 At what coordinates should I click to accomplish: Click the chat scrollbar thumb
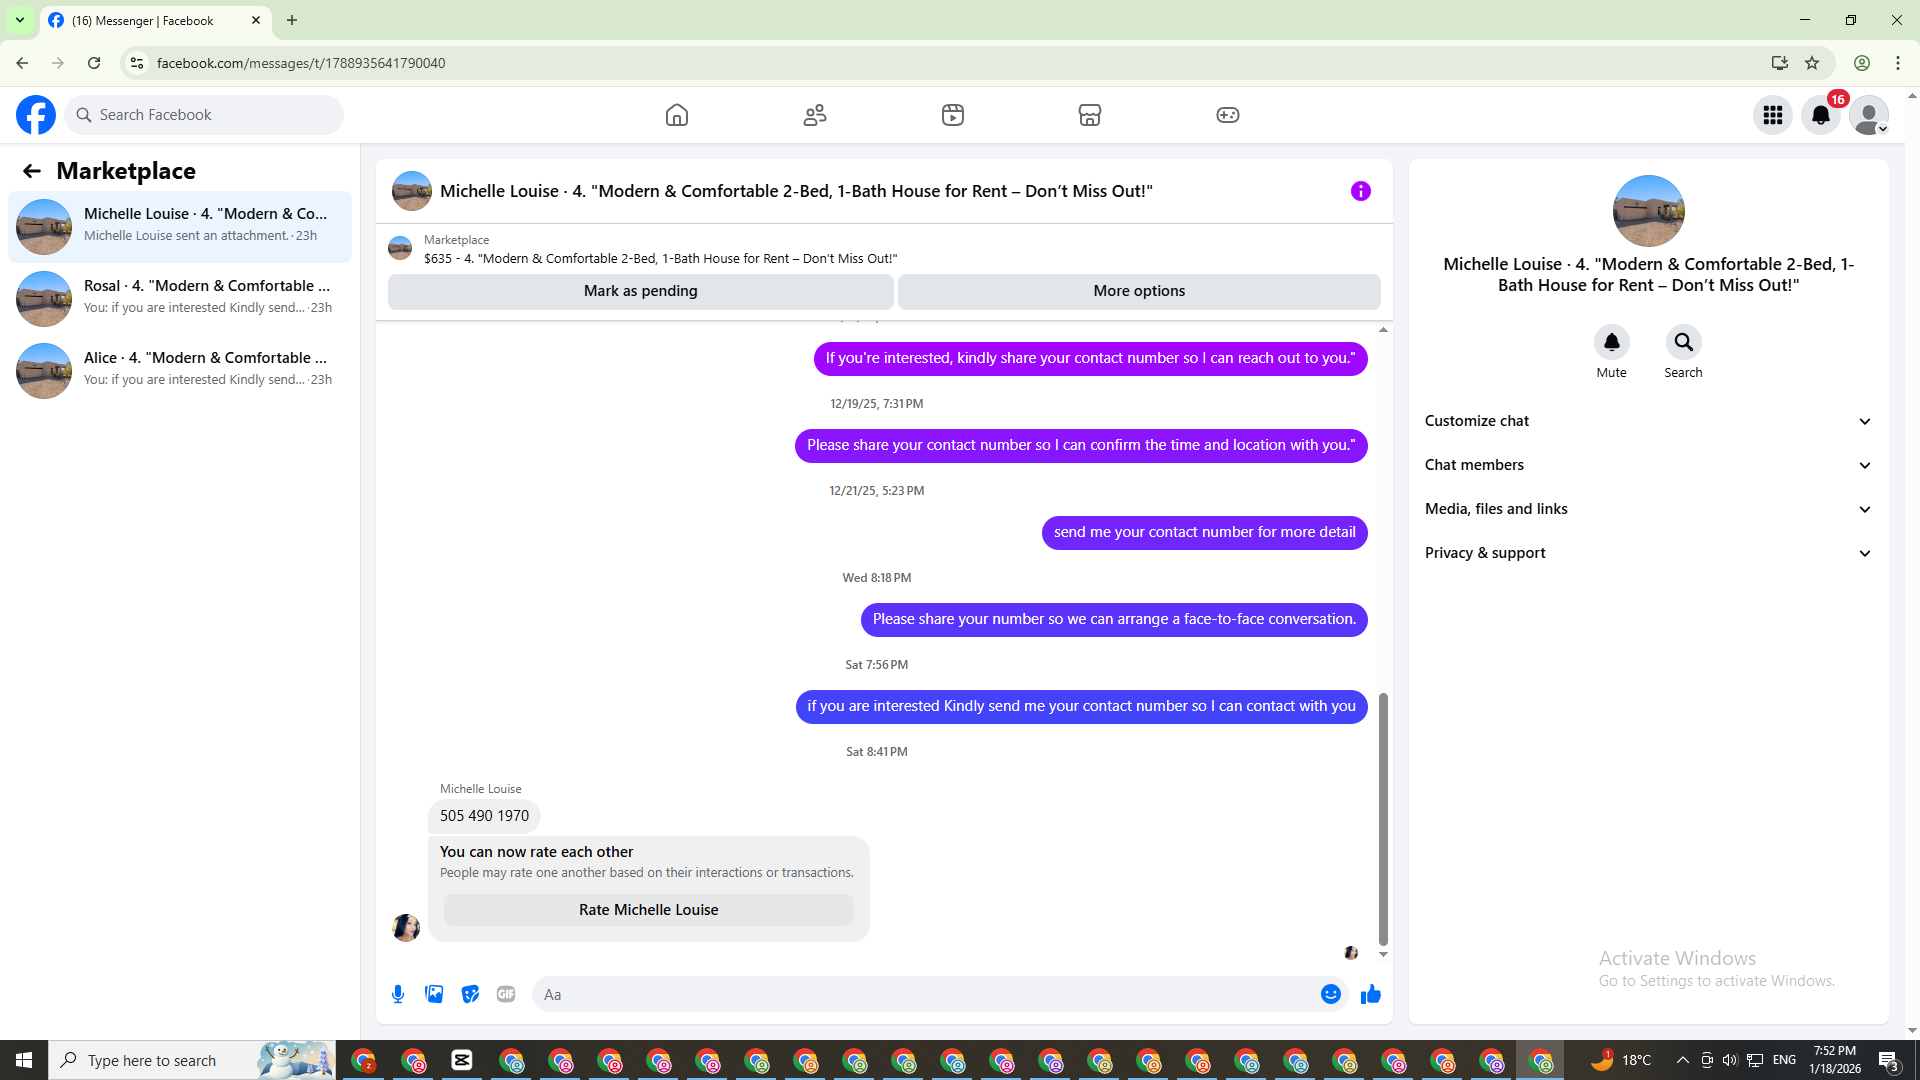point(1383,818)
